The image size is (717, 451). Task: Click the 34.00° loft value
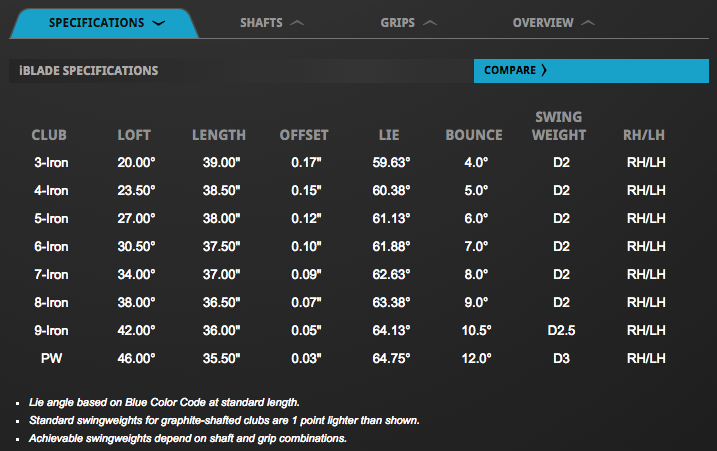(x=136, y=274)
